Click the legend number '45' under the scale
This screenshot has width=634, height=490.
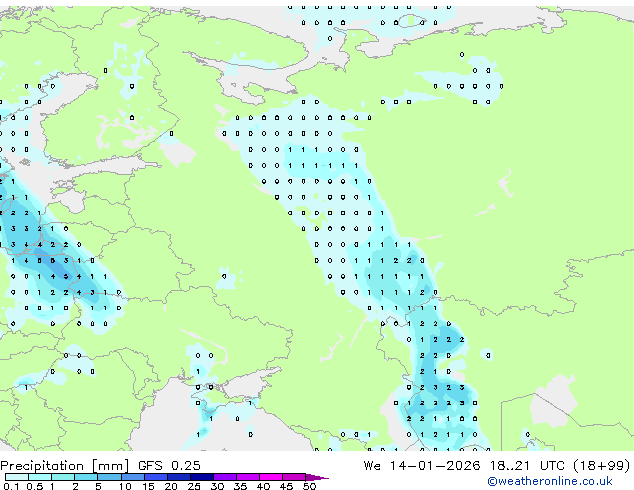tap(286, 486)
